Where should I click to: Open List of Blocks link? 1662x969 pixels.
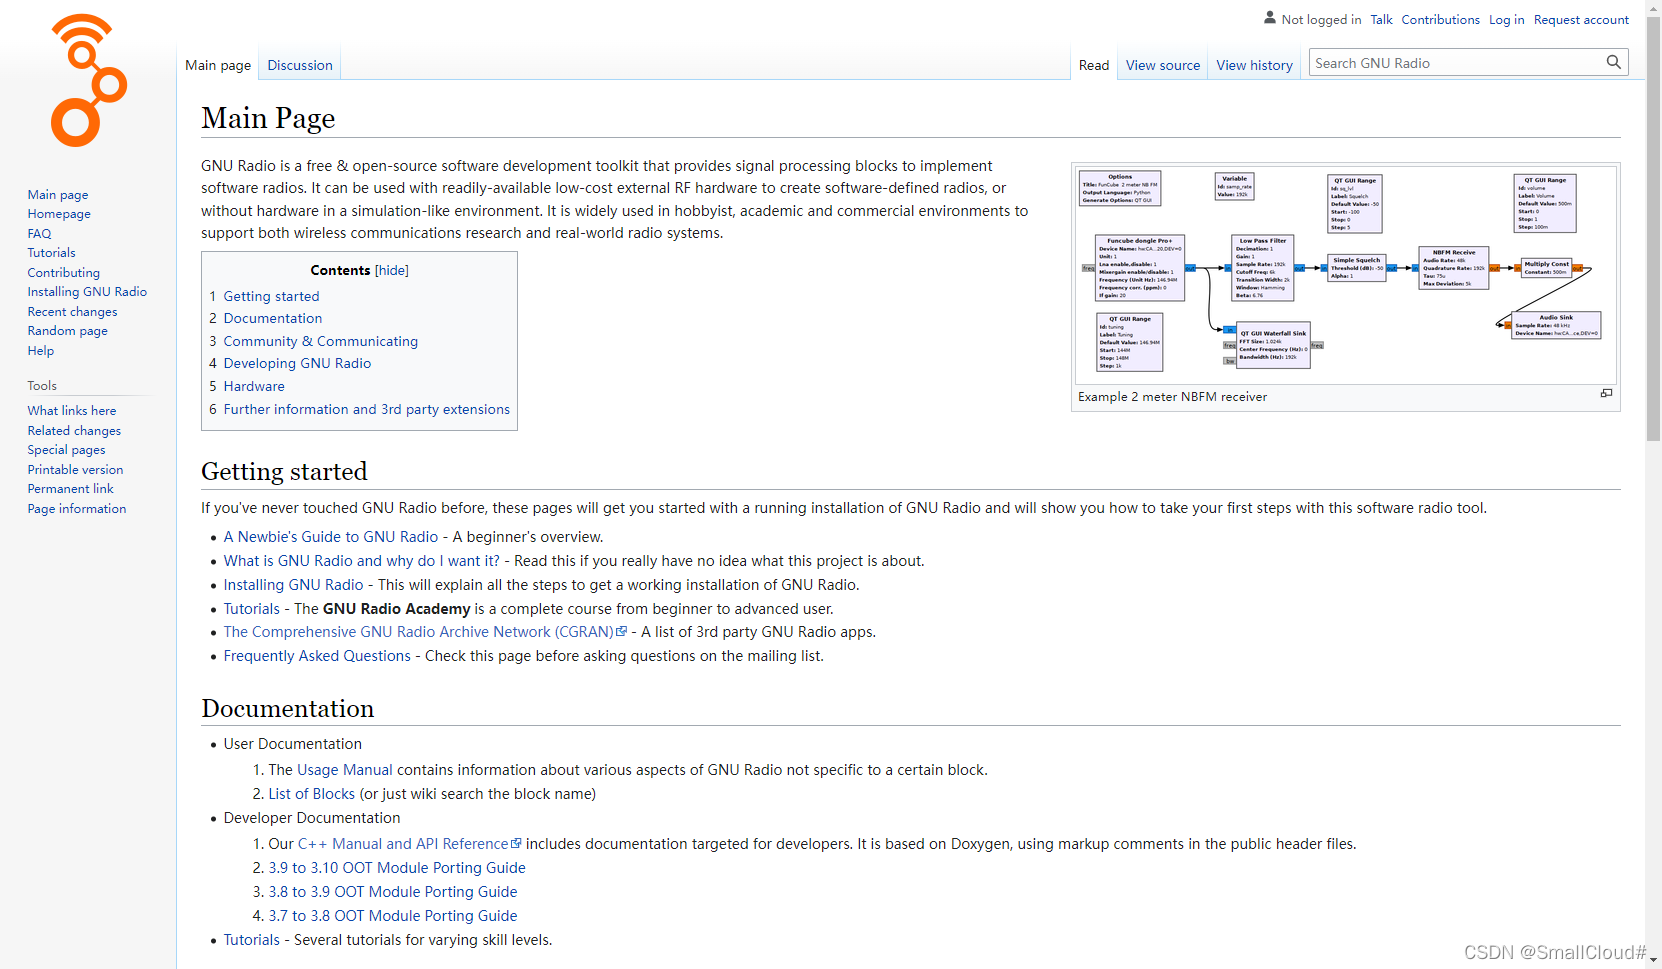coord(311,794)
